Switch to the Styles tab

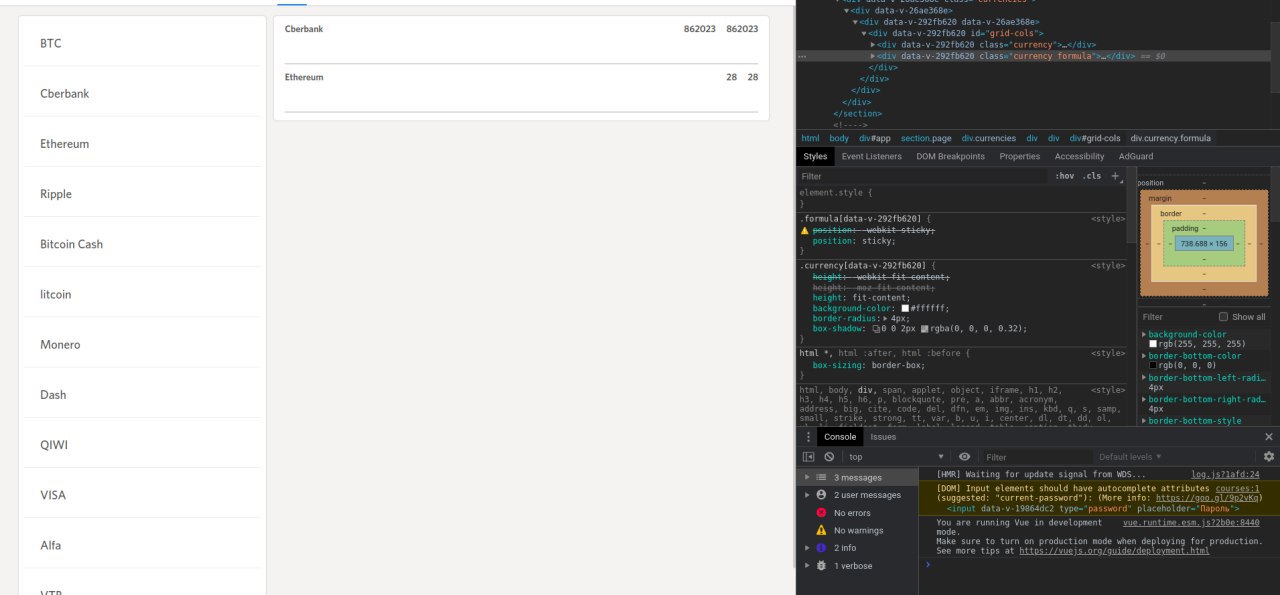[x=816, y=157]
